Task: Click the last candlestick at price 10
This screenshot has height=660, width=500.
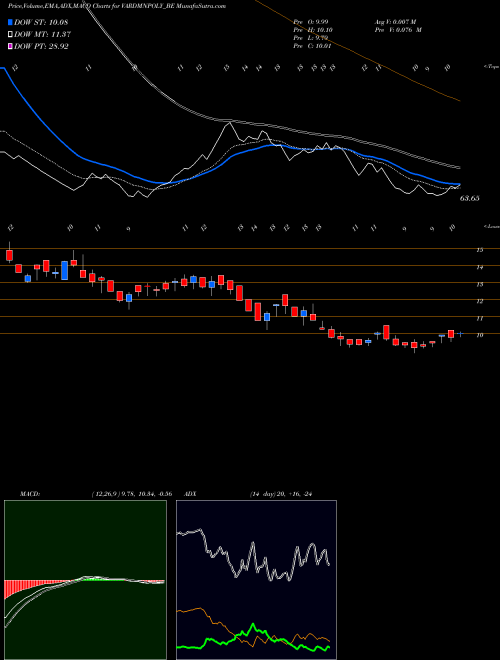Action: point(460,334)
